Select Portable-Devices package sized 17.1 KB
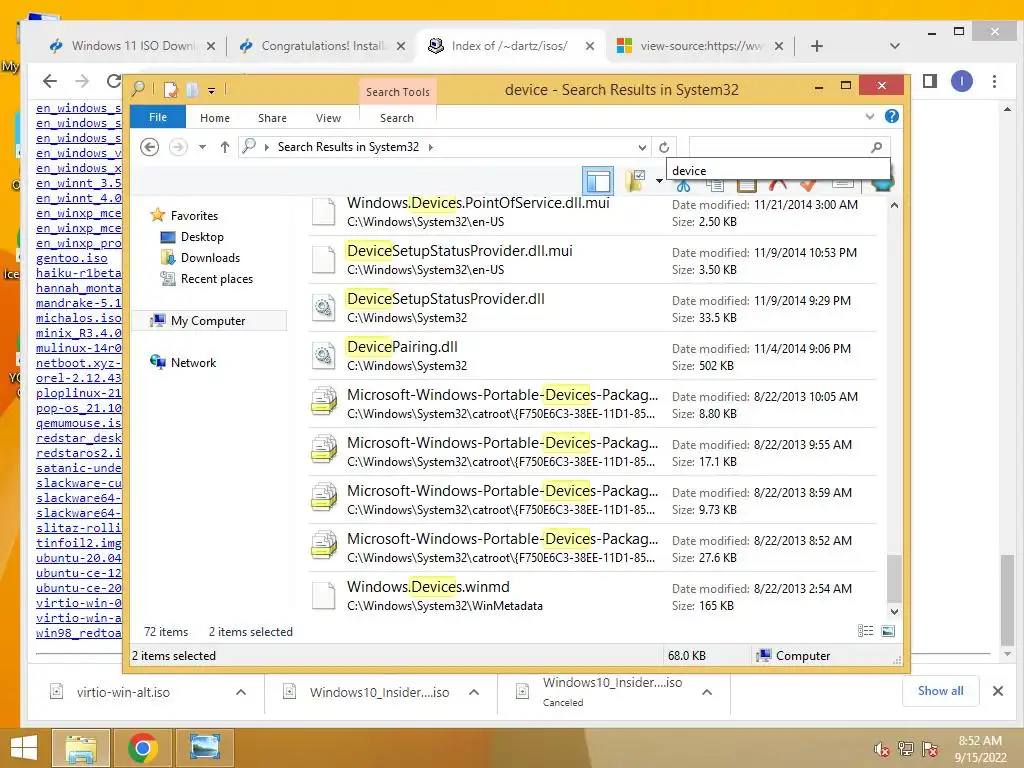This screenshot has width=1024, height=768. (592, 452)
